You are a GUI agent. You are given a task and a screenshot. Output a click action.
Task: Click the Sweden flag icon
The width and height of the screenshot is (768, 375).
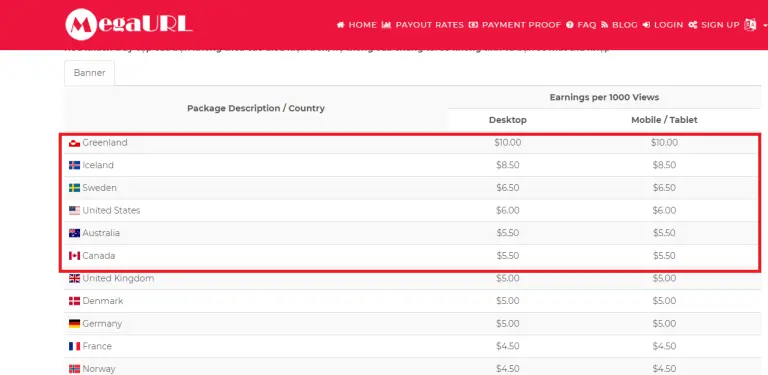74,188
